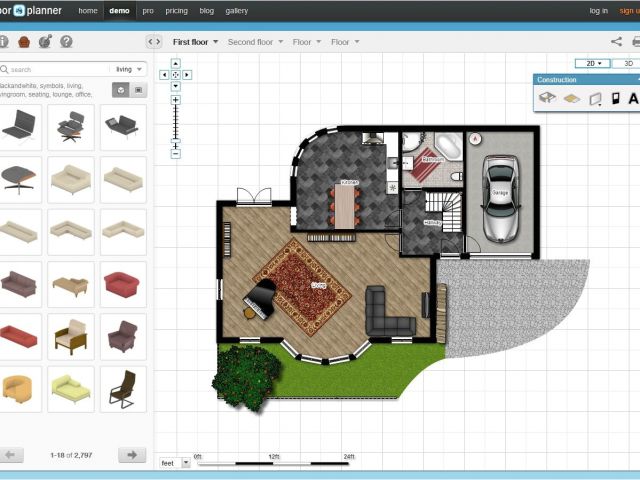Toggle 2D furniture symbol view
This screenshot has width=640, height=480.
point(138,90)
